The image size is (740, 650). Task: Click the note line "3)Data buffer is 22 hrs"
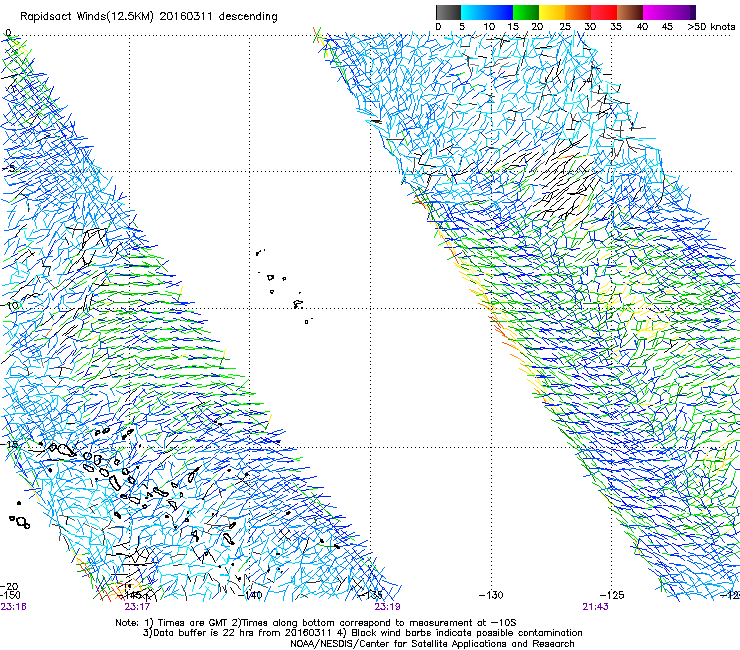362,633
